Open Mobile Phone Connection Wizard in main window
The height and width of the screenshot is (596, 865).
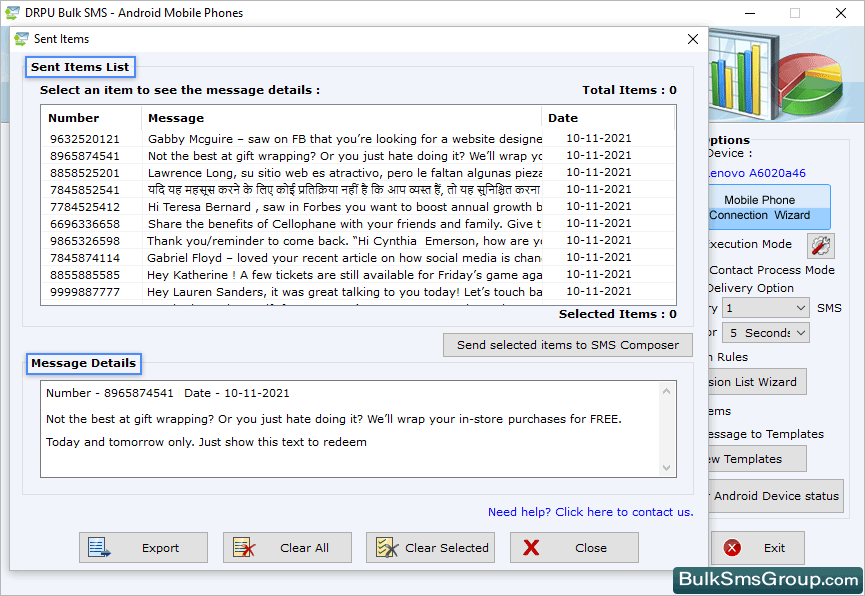[769, 207]
